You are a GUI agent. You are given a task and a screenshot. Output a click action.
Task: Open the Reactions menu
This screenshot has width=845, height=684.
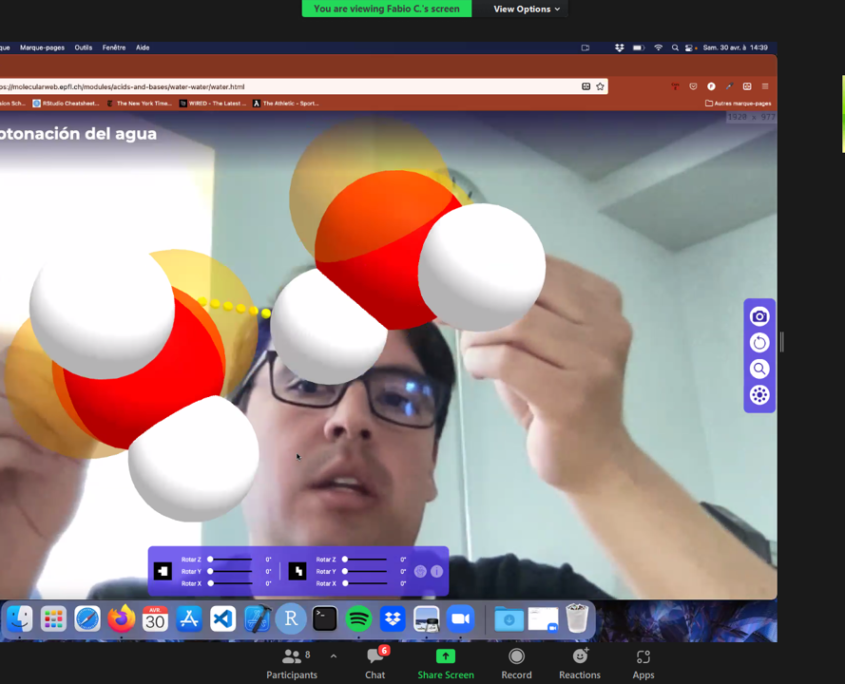579,663
